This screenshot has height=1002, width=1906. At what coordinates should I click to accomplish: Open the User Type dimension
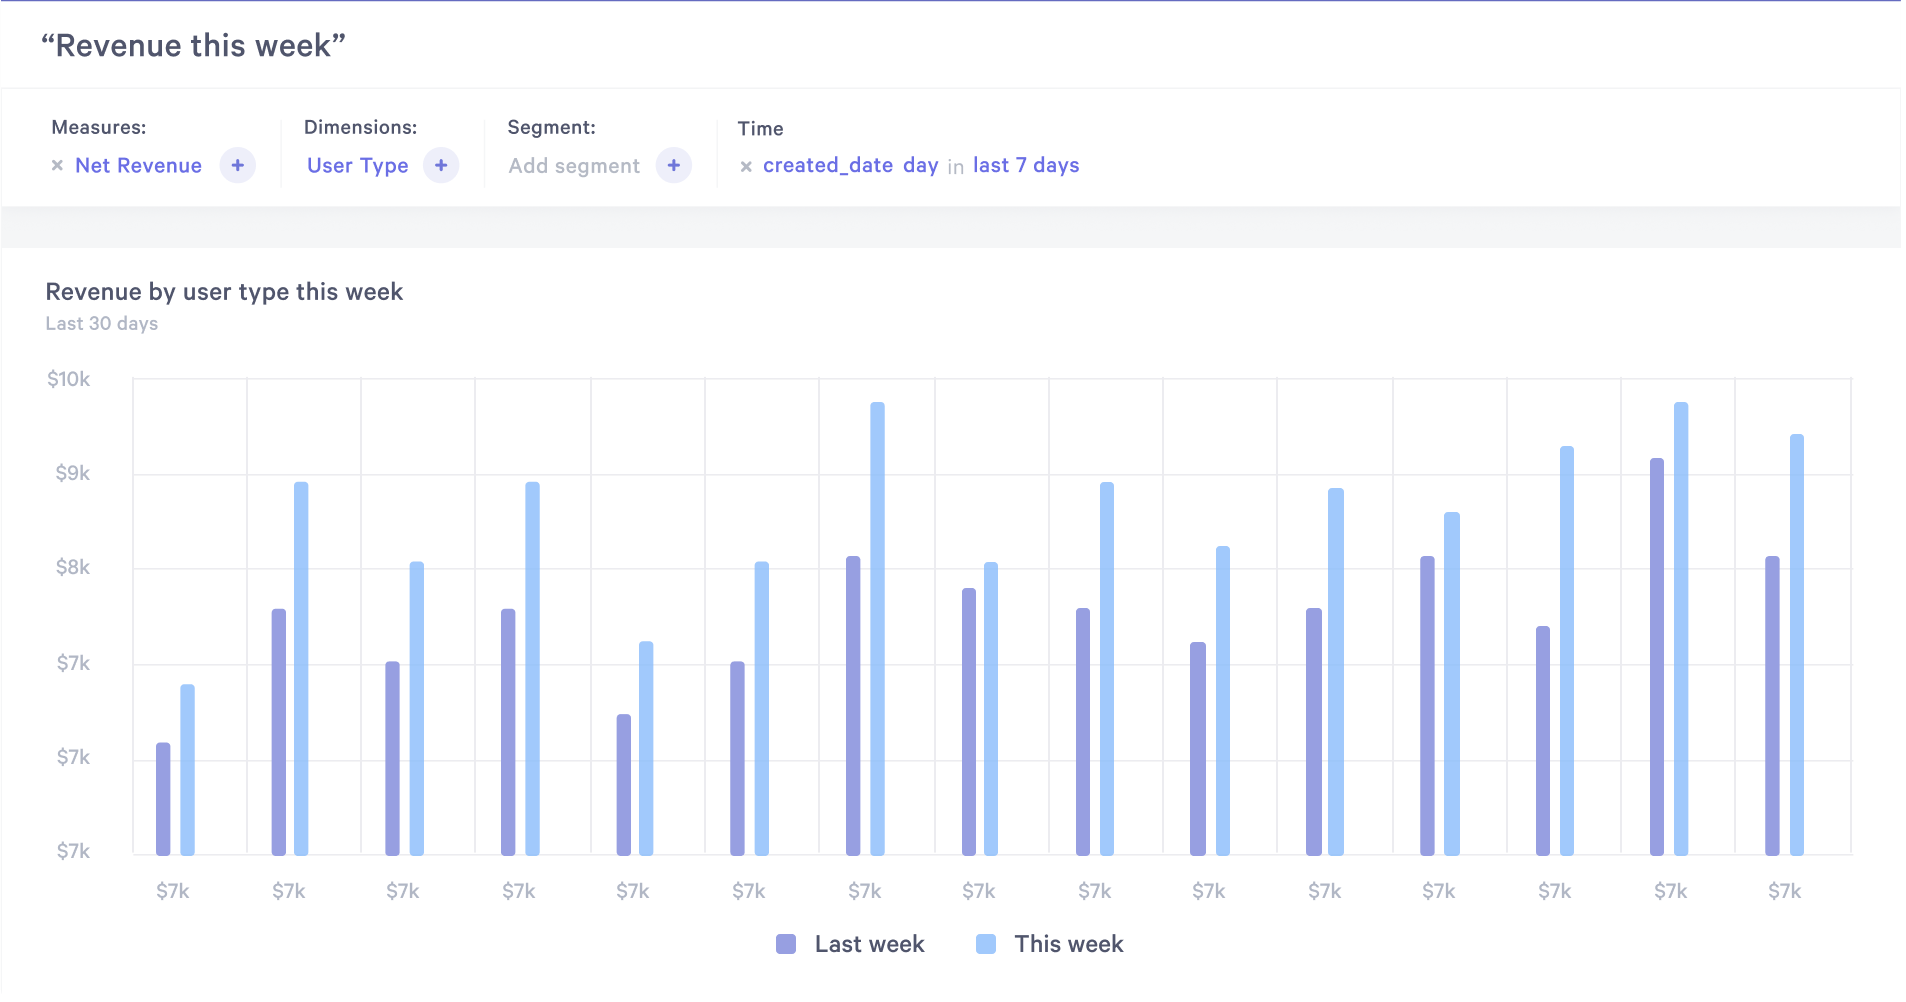pos(357,166)
